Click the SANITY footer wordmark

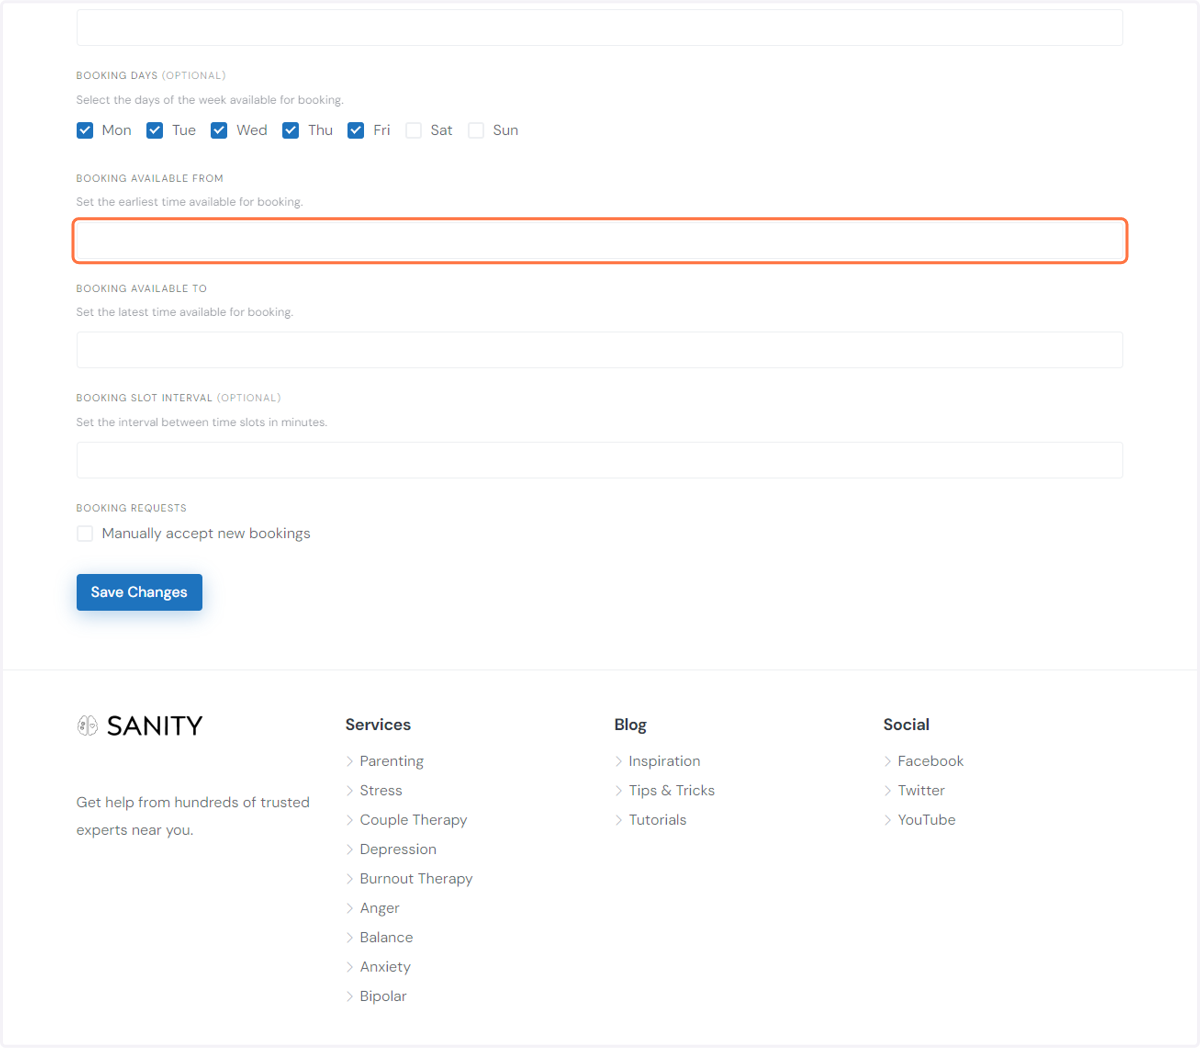155,726
